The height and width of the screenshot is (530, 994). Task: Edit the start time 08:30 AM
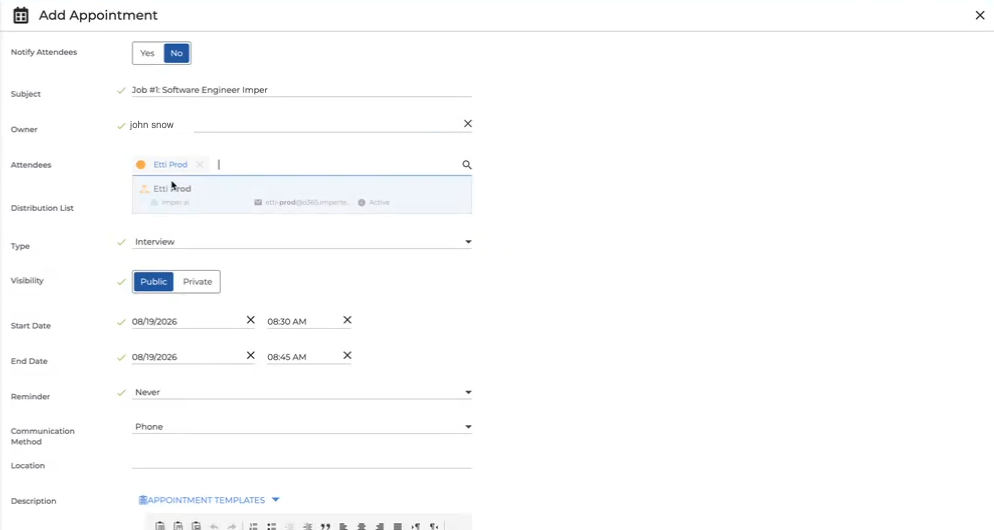point(303,321)
